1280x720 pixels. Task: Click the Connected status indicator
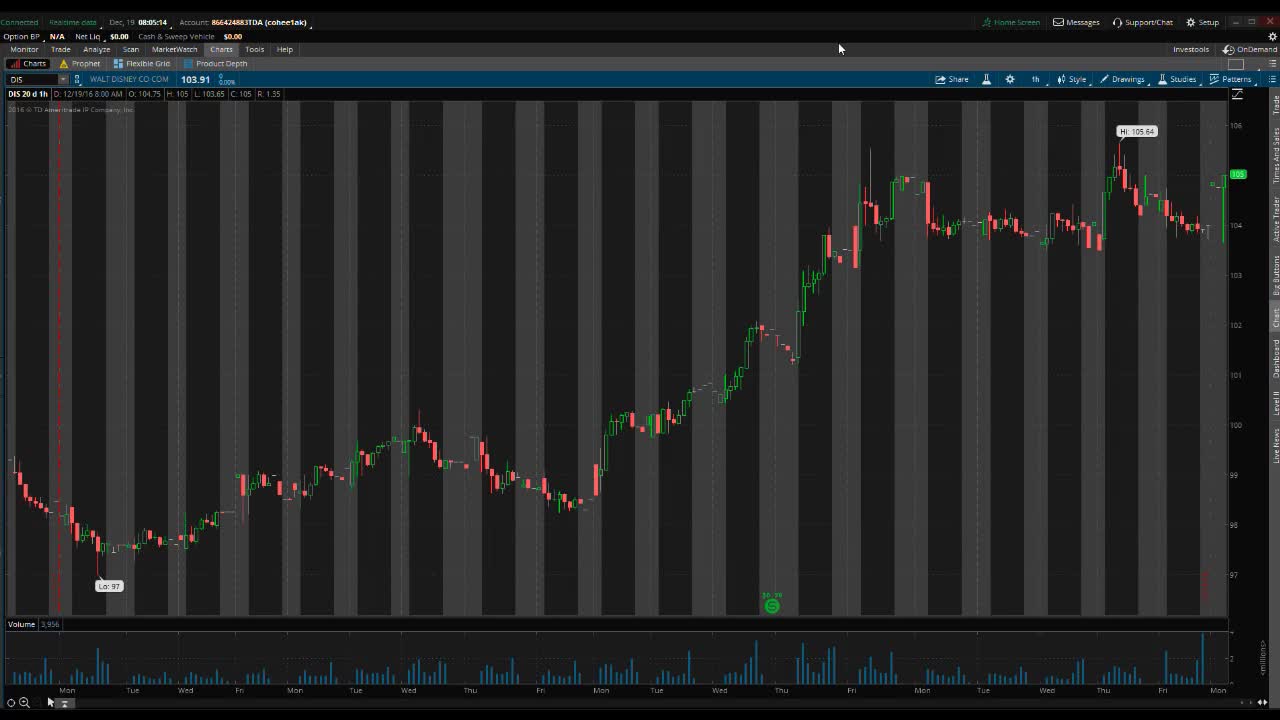pyautogui.click(x=19, y=22)
